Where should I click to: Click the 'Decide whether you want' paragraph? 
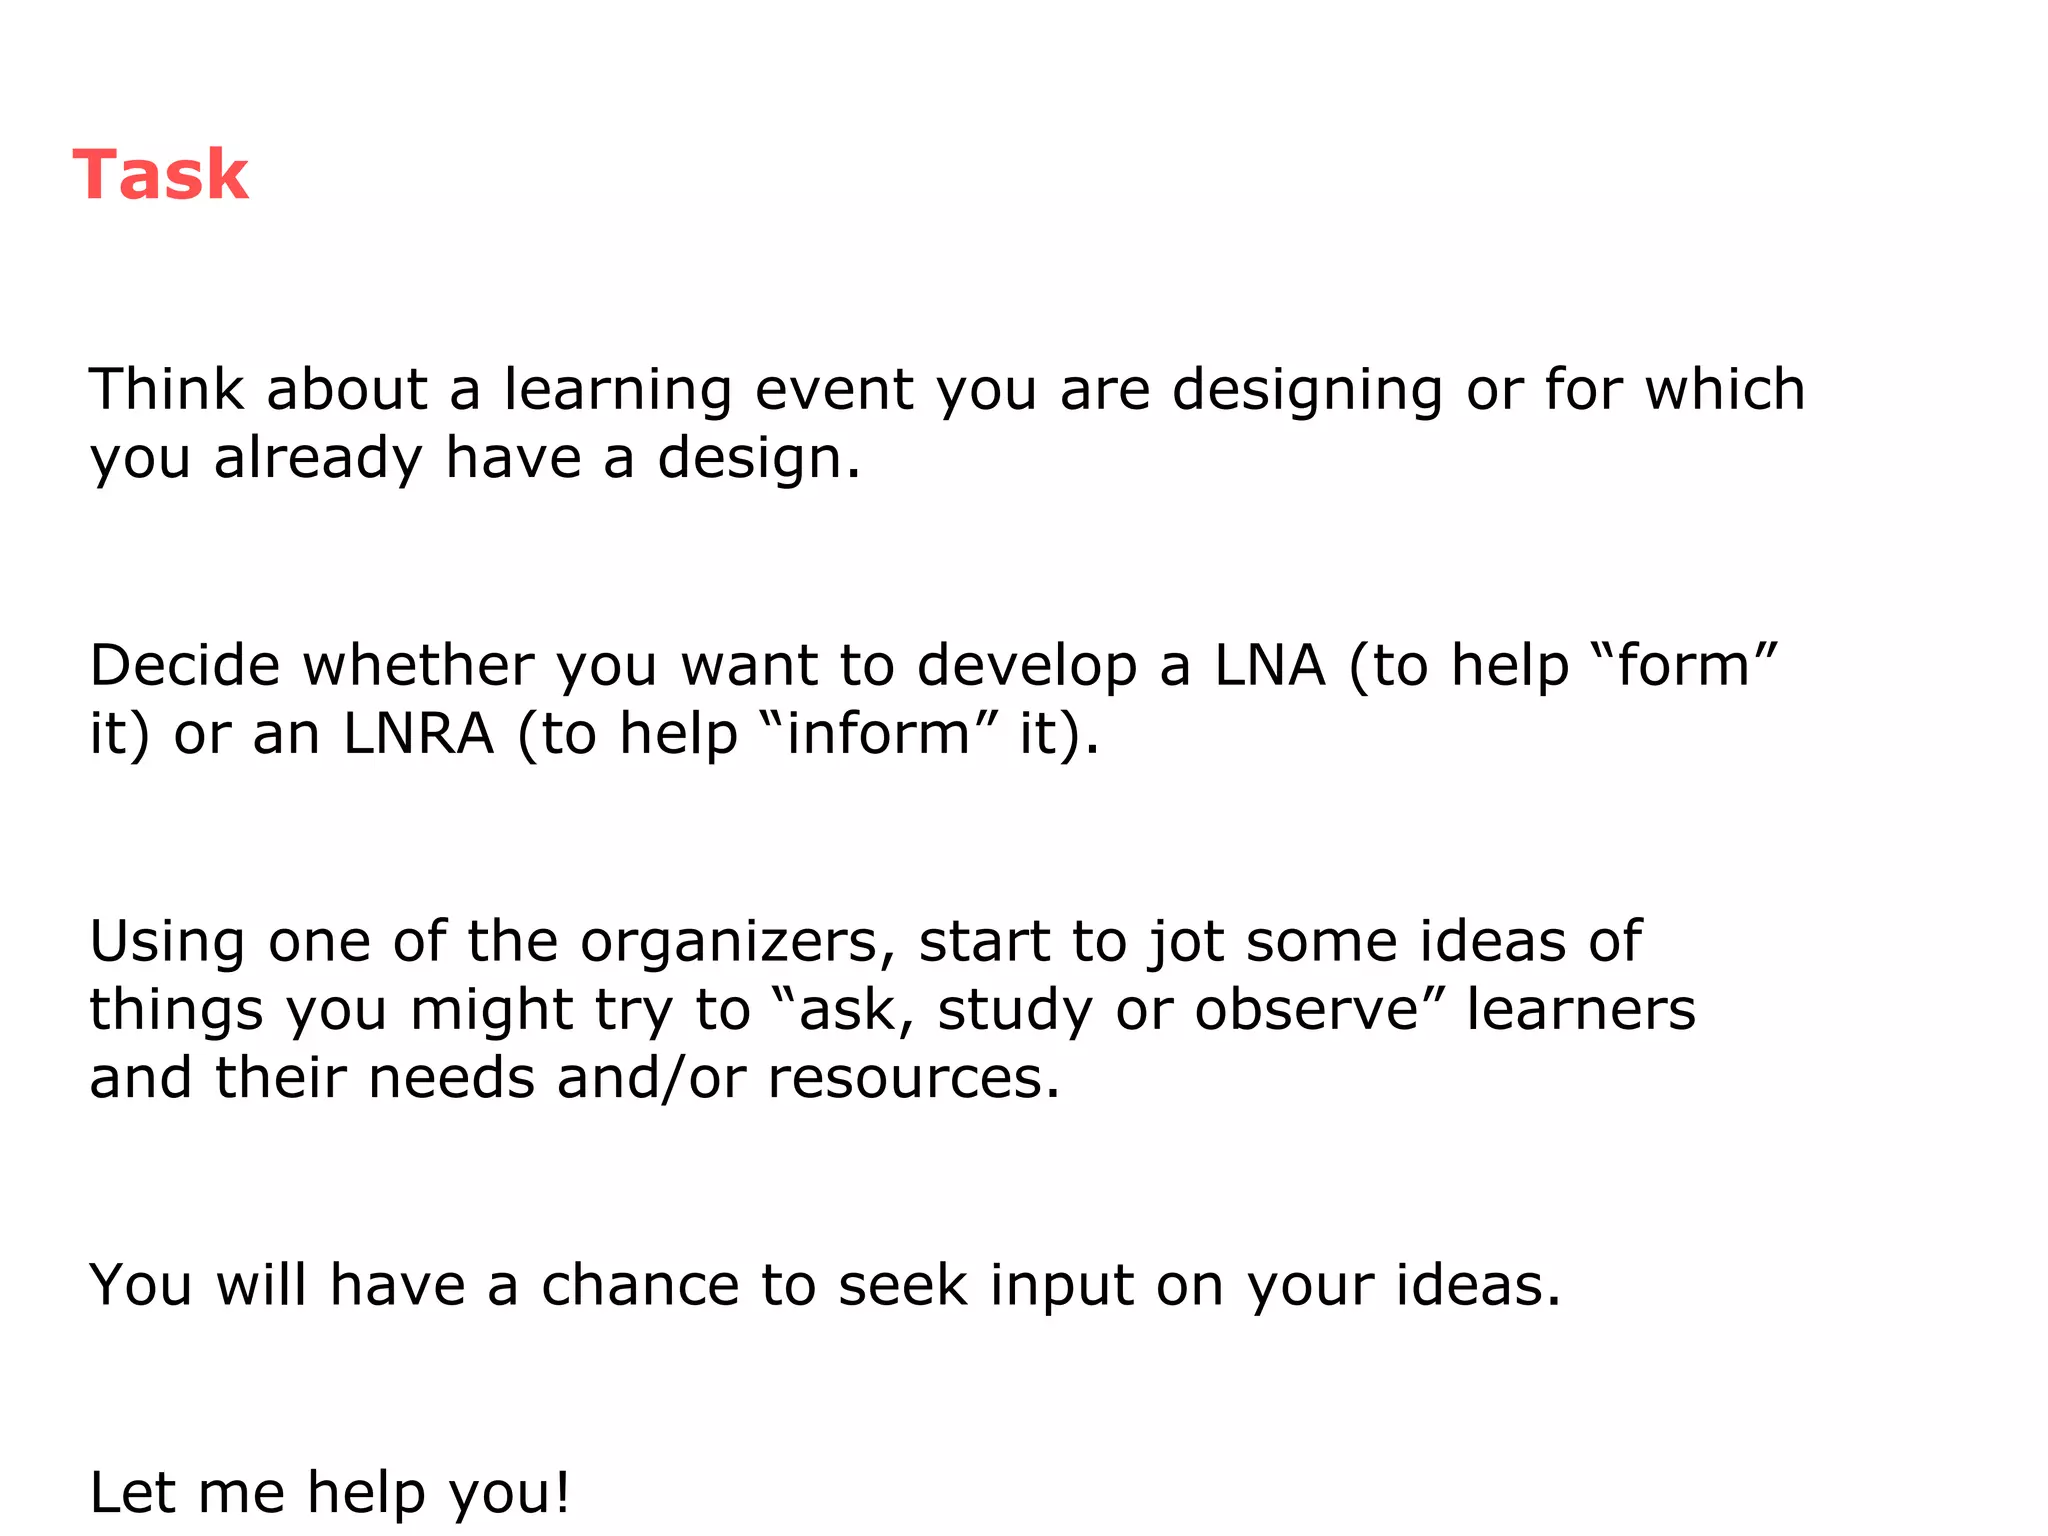pyautogui.click(x=935, y=699)
